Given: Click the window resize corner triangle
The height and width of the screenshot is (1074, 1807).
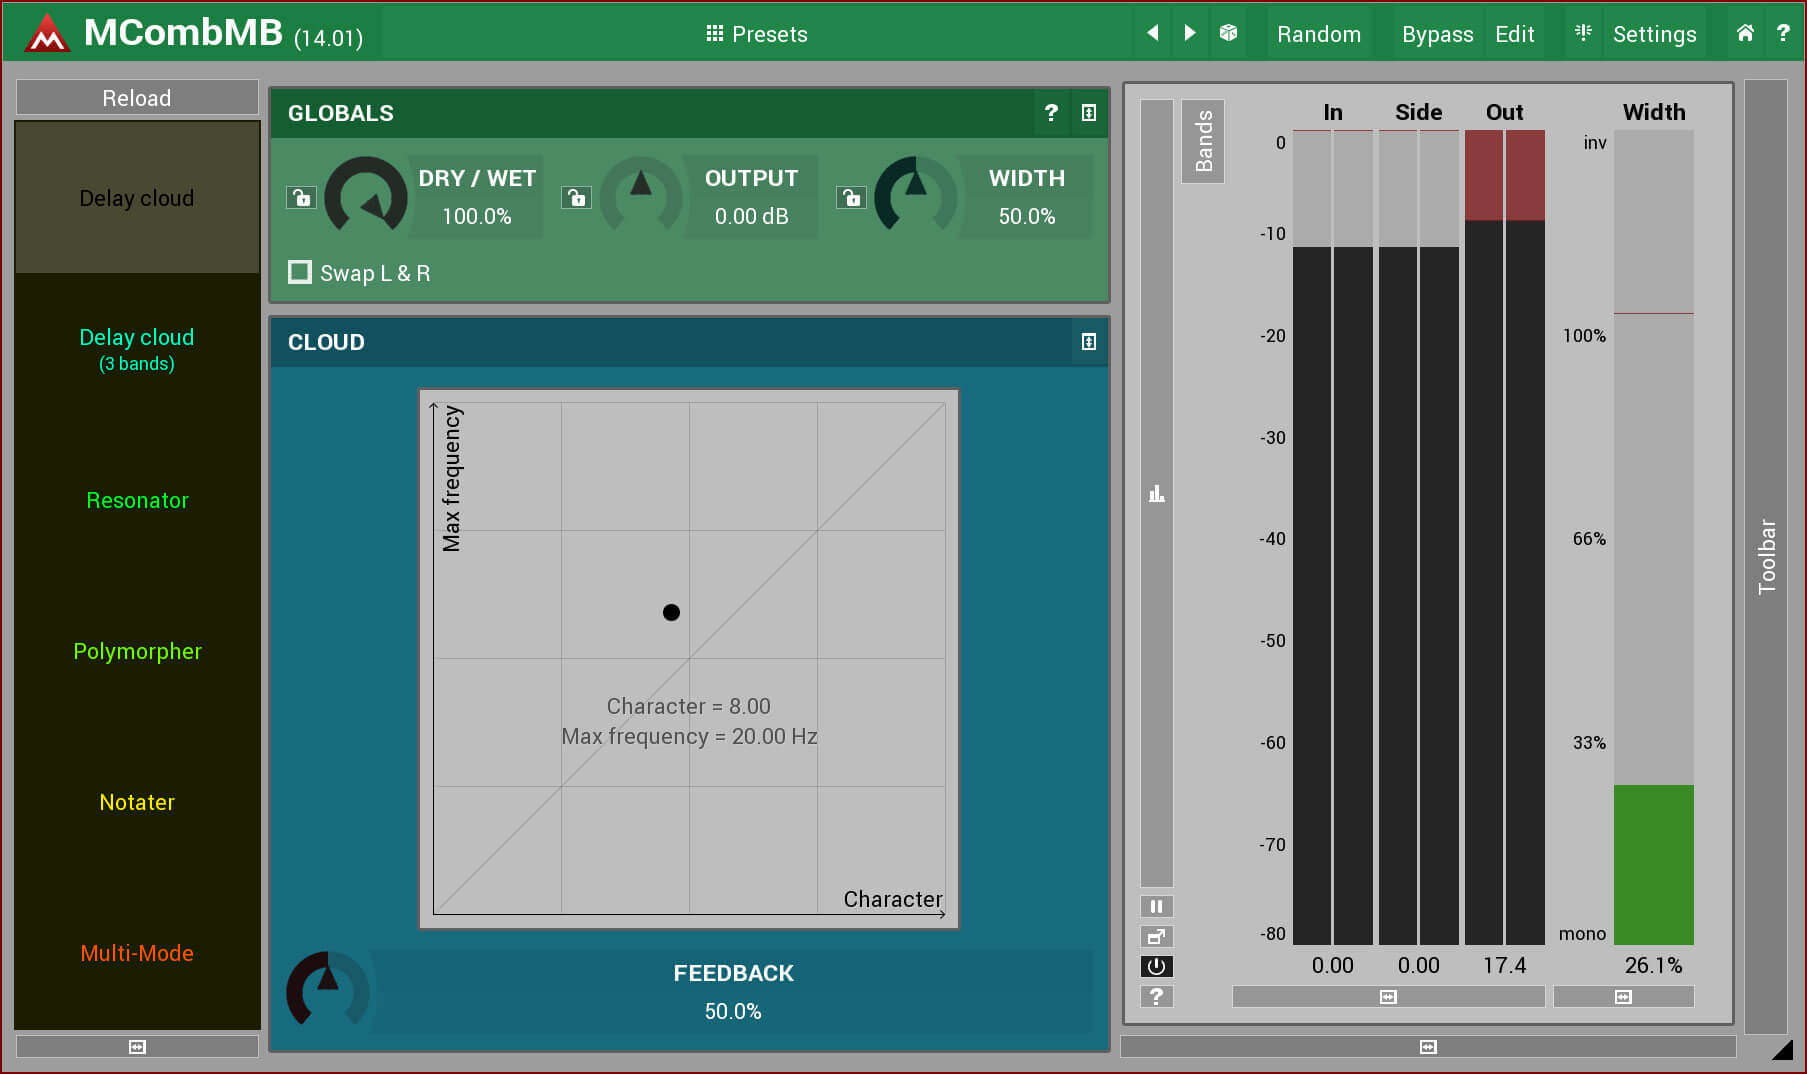Looking at the screenshot, I should pyautogui.click(x=1782, y=1049).
